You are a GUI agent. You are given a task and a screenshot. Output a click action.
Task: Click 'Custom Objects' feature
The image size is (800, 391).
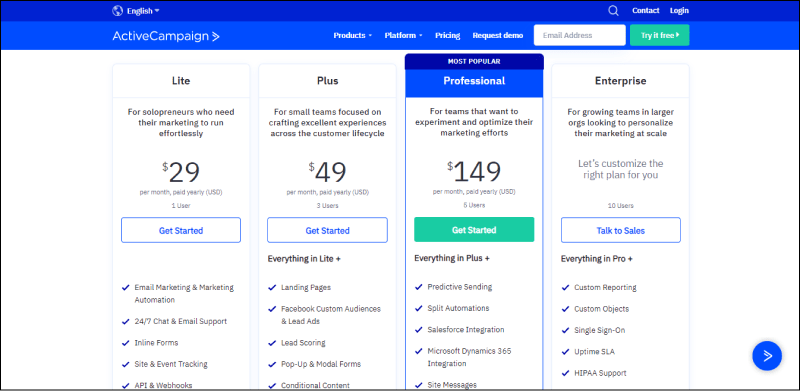point(602,309)
